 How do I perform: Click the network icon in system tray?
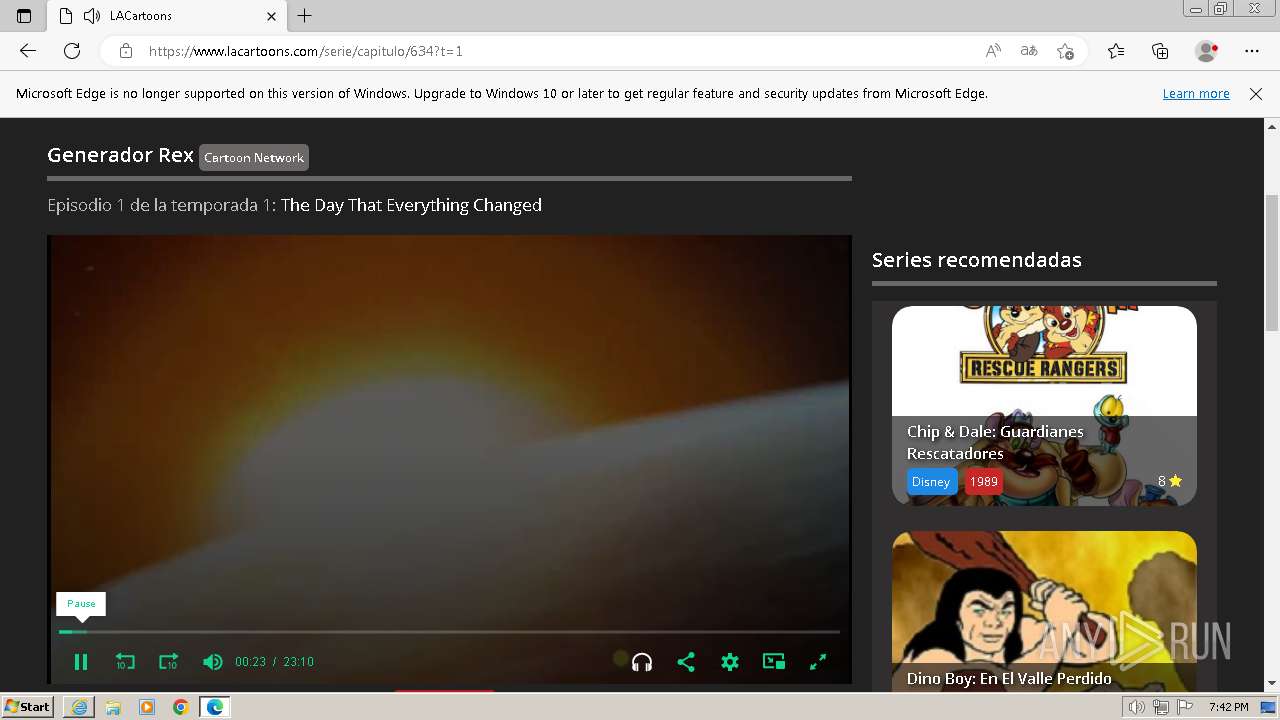click(x=1161, y=707)
